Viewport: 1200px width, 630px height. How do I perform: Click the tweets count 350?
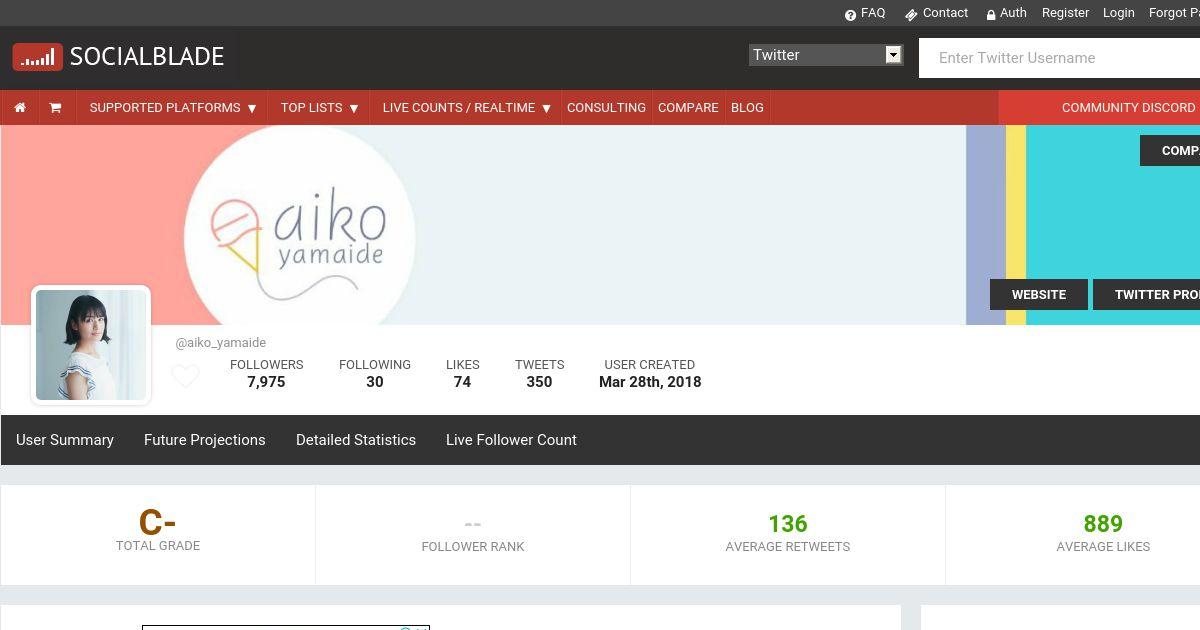tap(539, 382)
